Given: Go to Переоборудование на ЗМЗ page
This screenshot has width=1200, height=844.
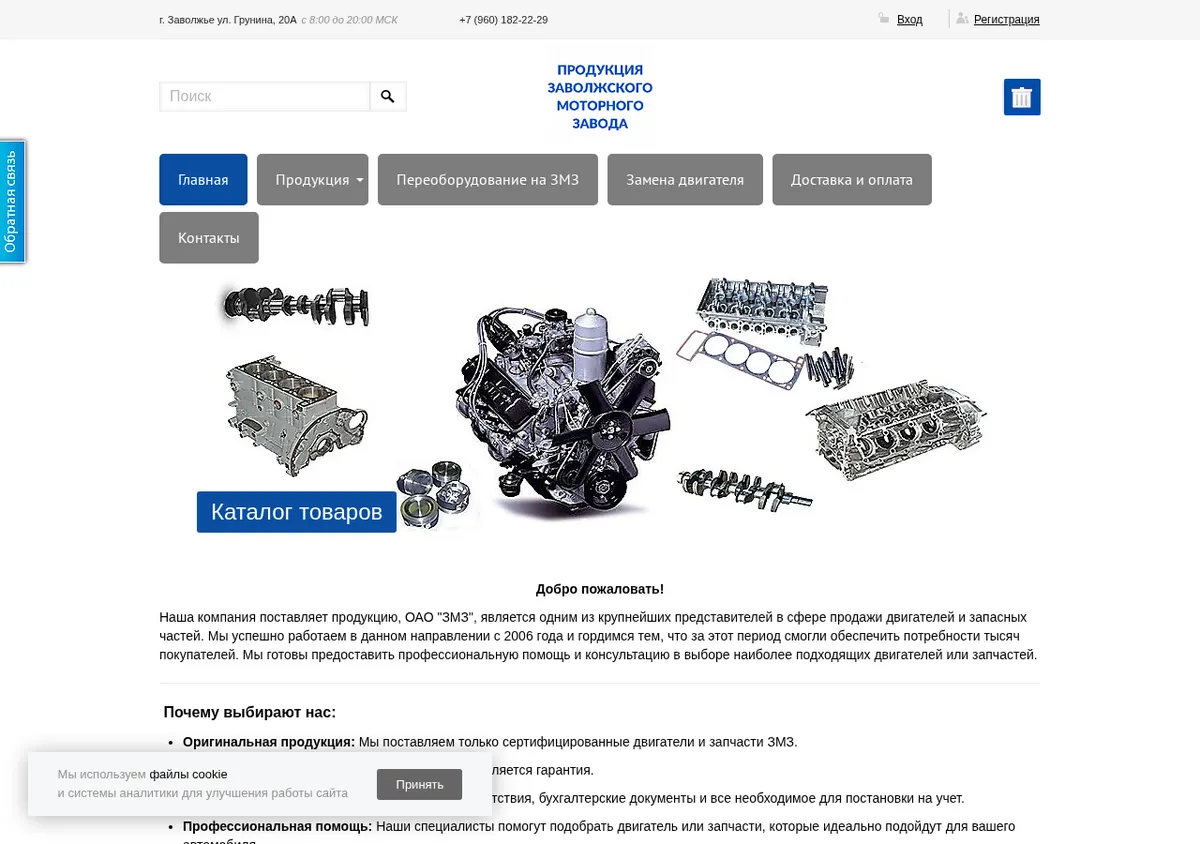Looking at the screenshot, I should (x=488, y=180).
